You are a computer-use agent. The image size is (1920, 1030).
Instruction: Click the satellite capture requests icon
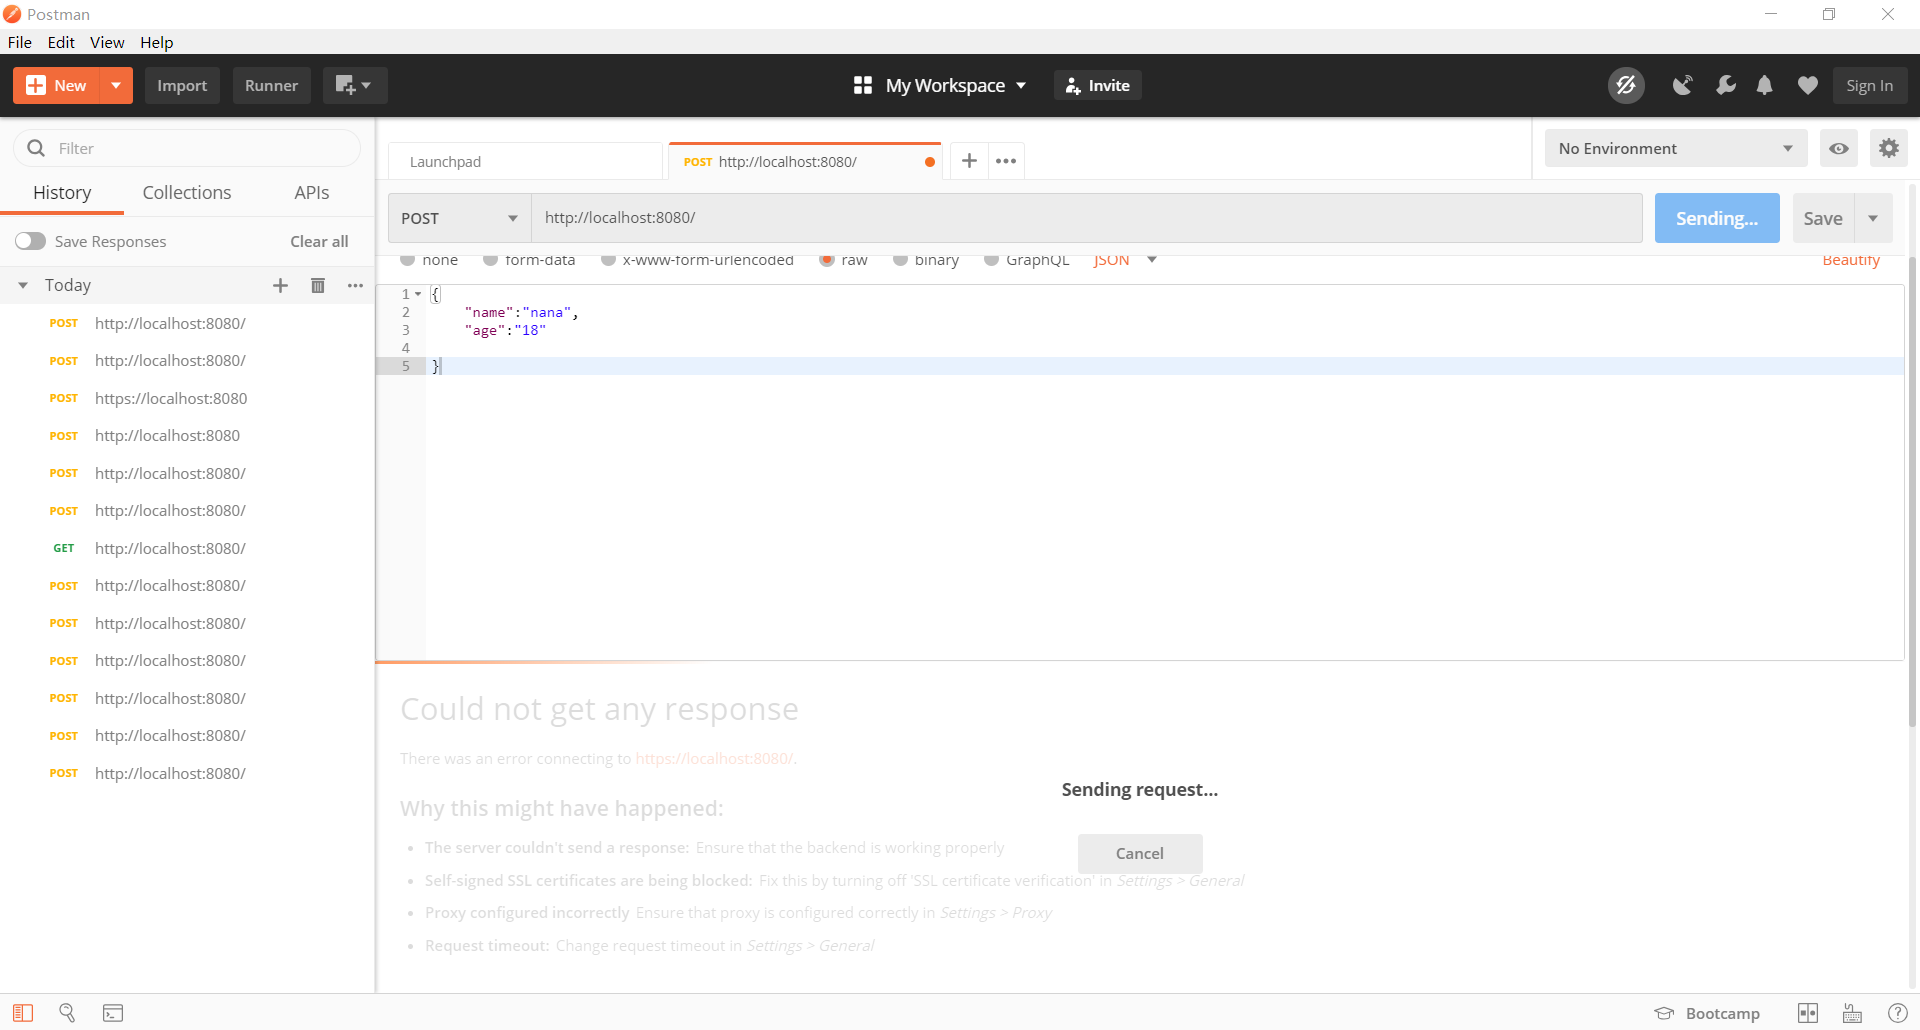click(x=1682, y=85)
